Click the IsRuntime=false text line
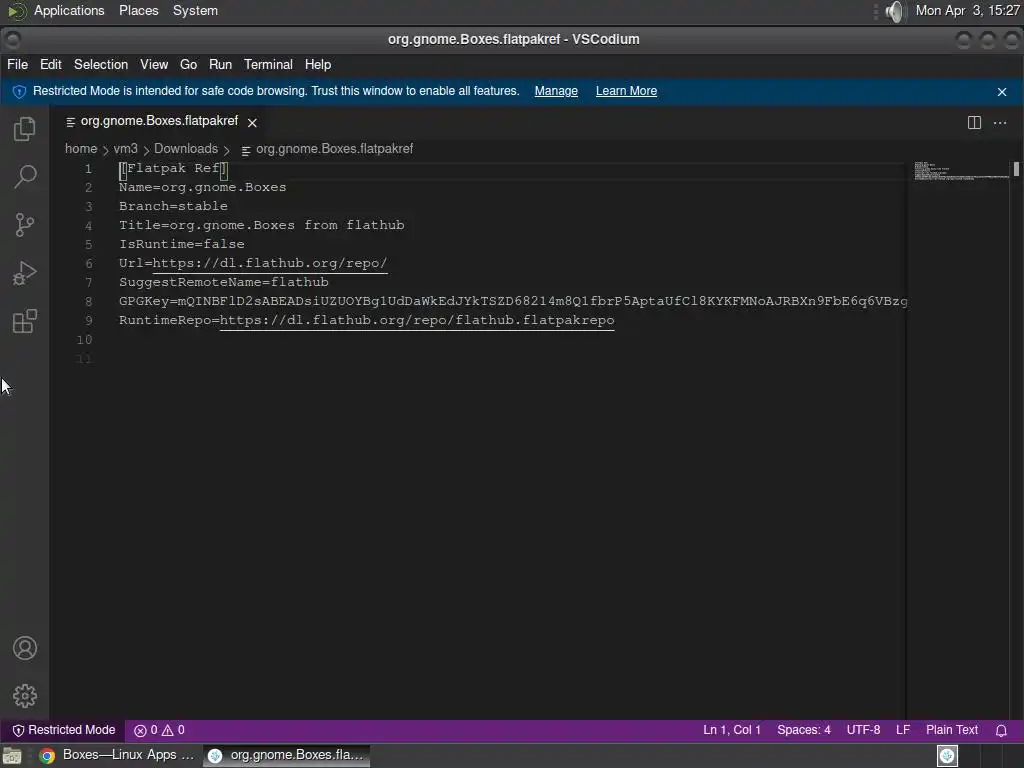1024x768 pixels. coord(182,244)
